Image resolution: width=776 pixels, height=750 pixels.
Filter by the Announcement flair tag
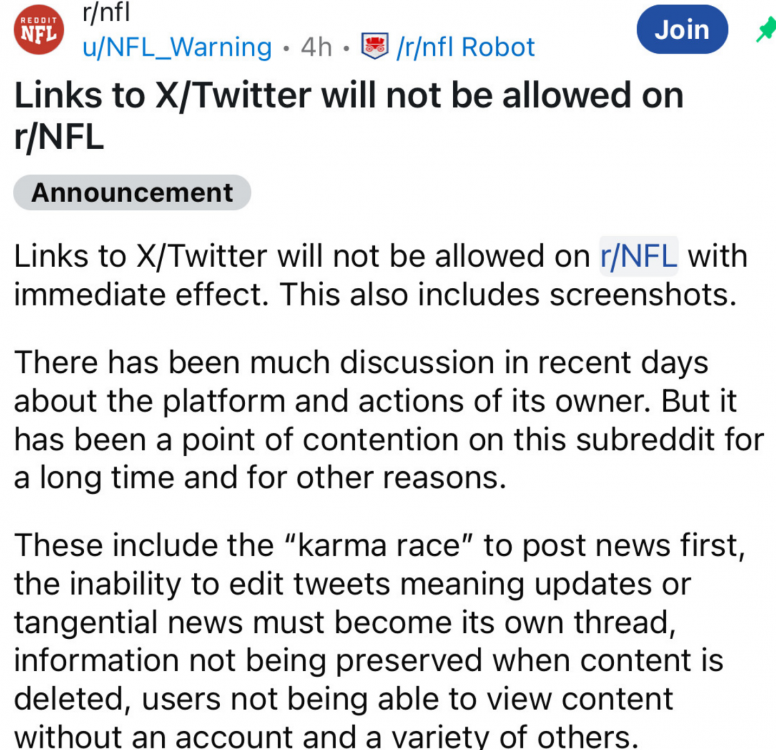[x=132, y=192]
